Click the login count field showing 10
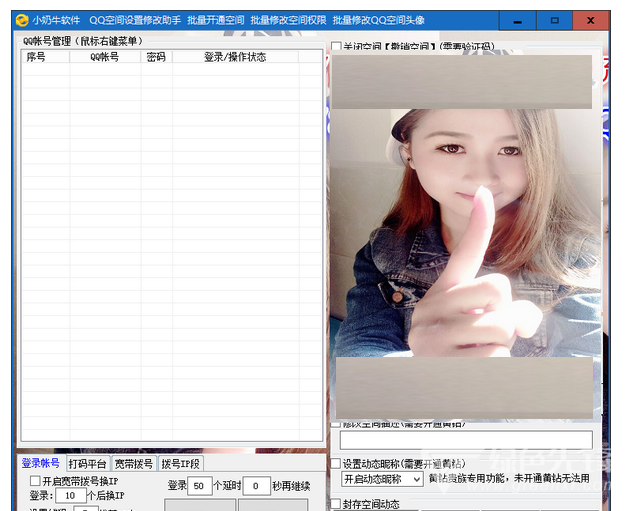The width and height of the screenshot is (635, 511). 71,496
